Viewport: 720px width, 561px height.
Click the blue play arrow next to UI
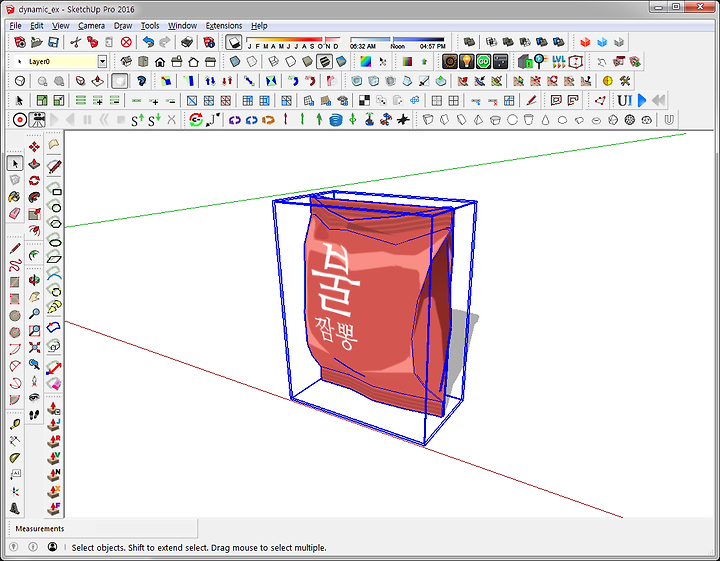point(642,101)
